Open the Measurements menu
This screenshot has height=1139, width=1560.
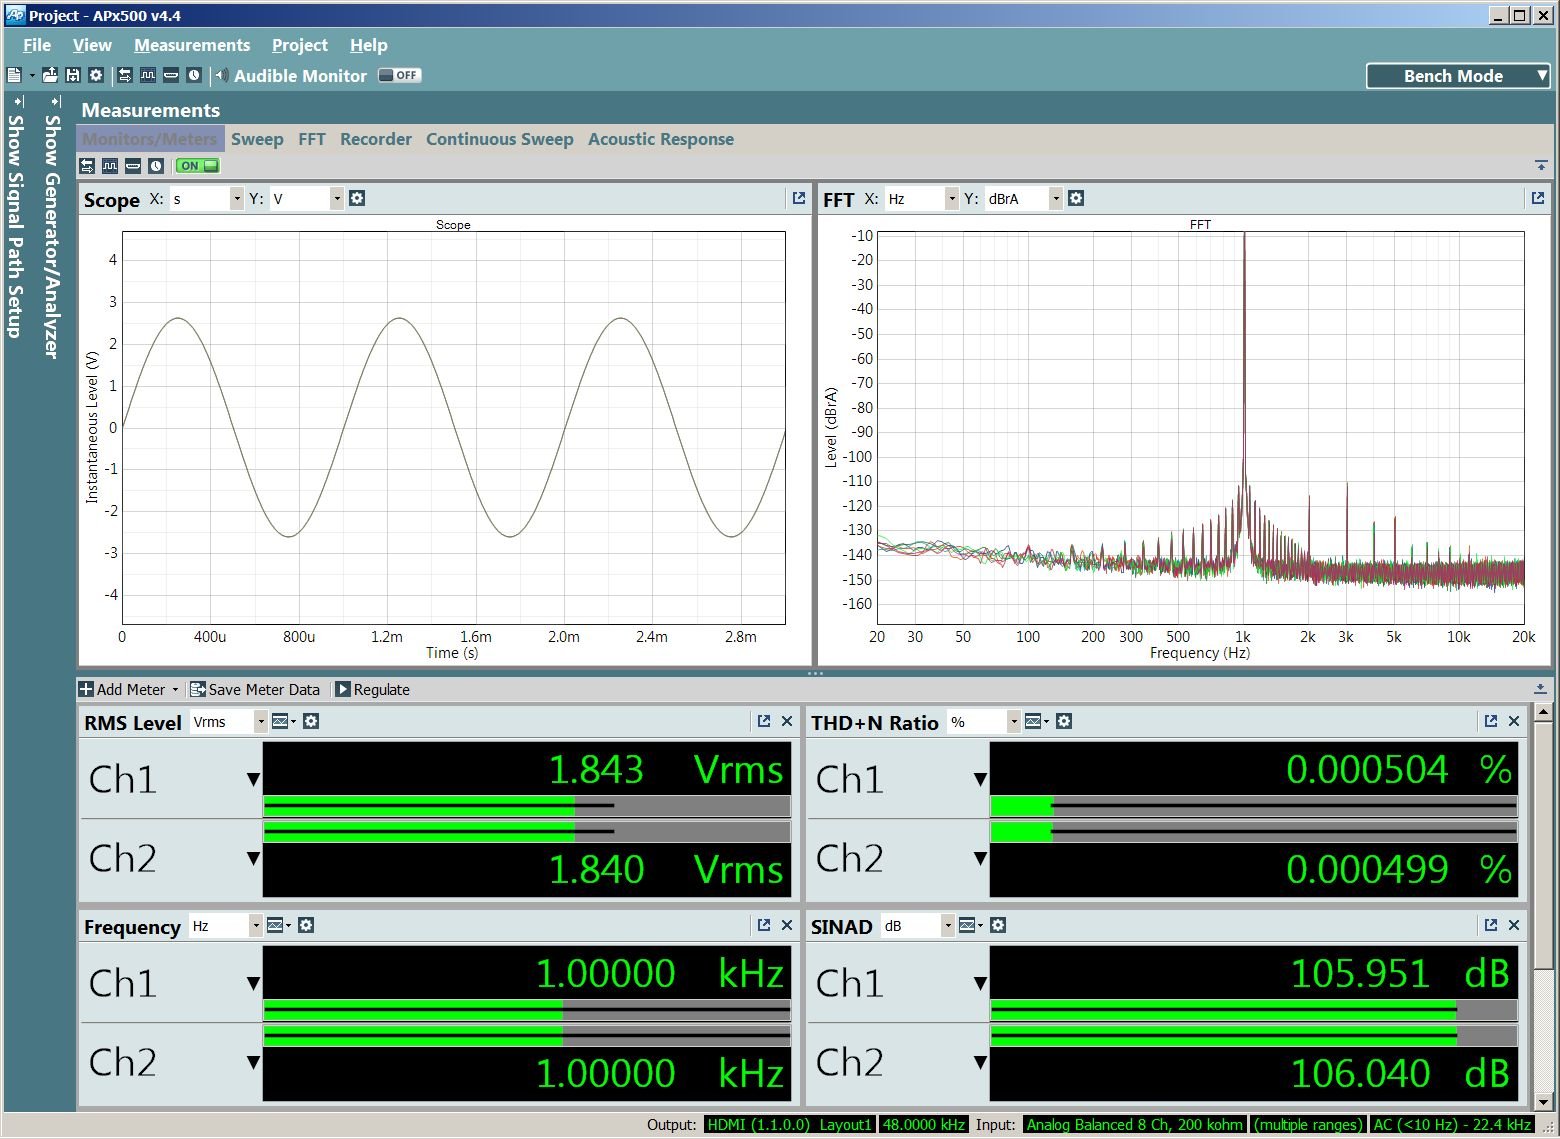tap(192, 45)
